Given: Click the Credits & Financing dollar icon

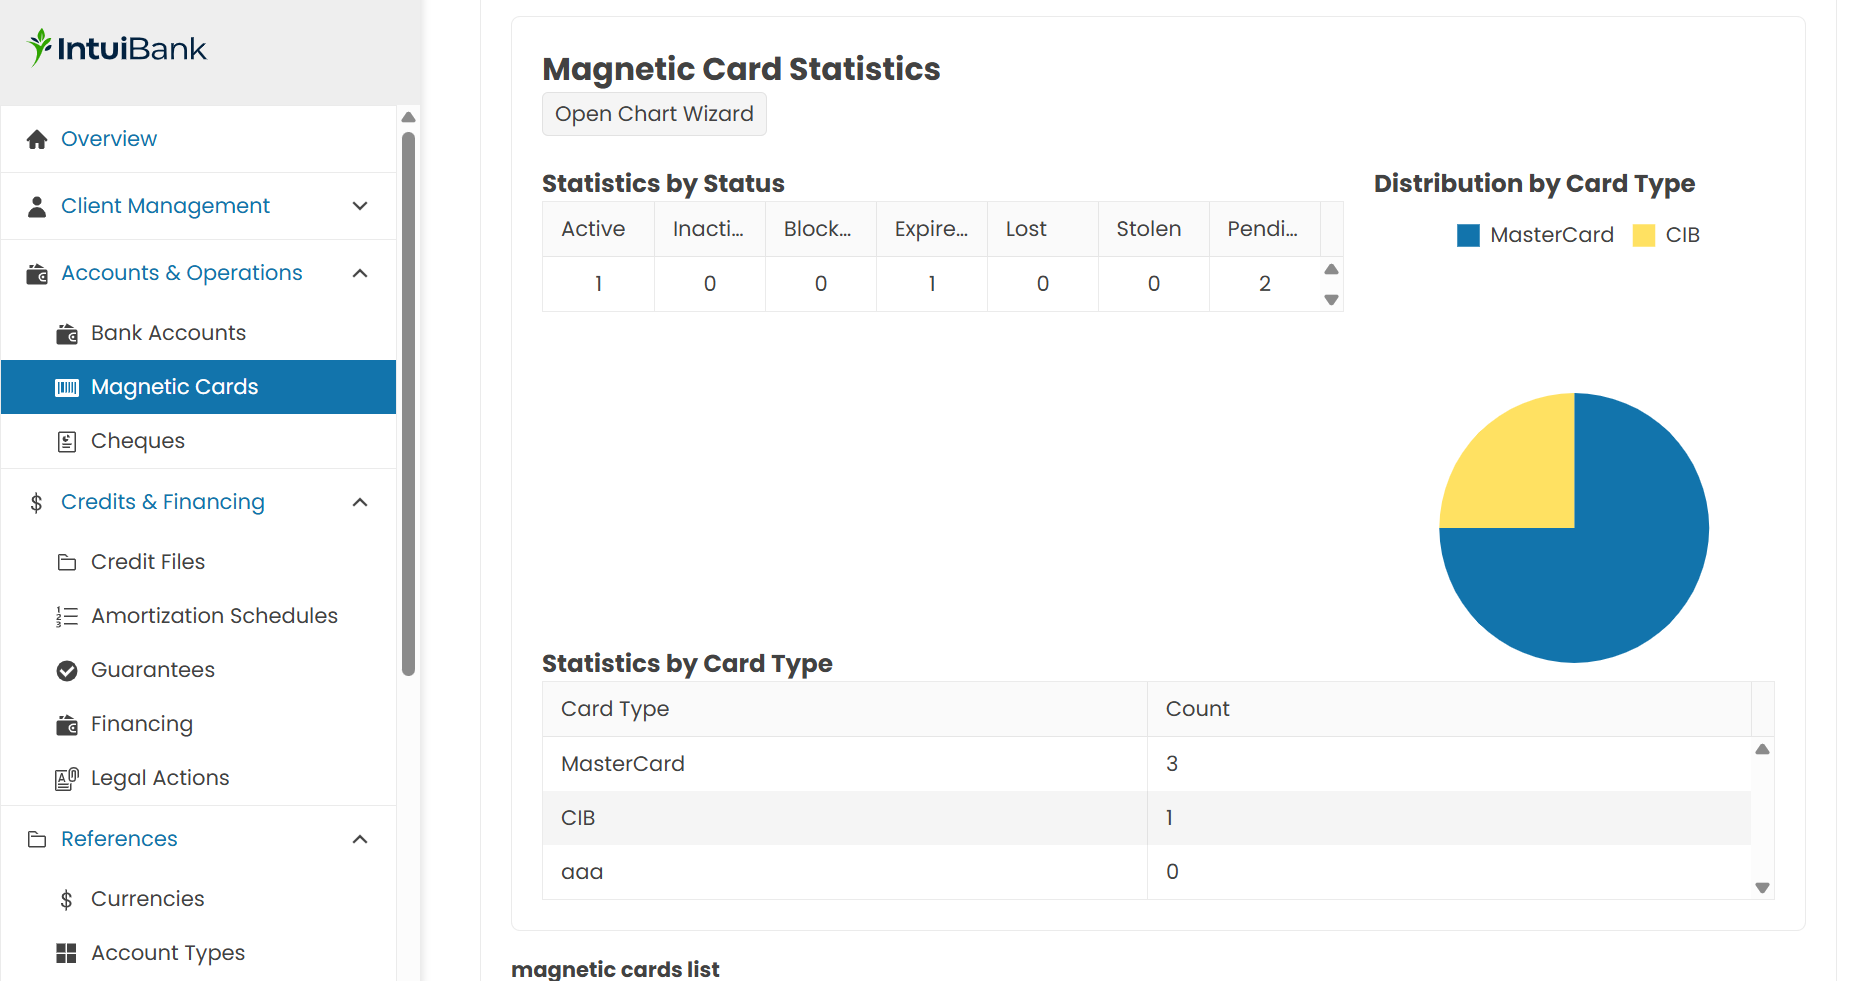Looking at the screenshot, I should pyautogui.click(x=36, y=502).
